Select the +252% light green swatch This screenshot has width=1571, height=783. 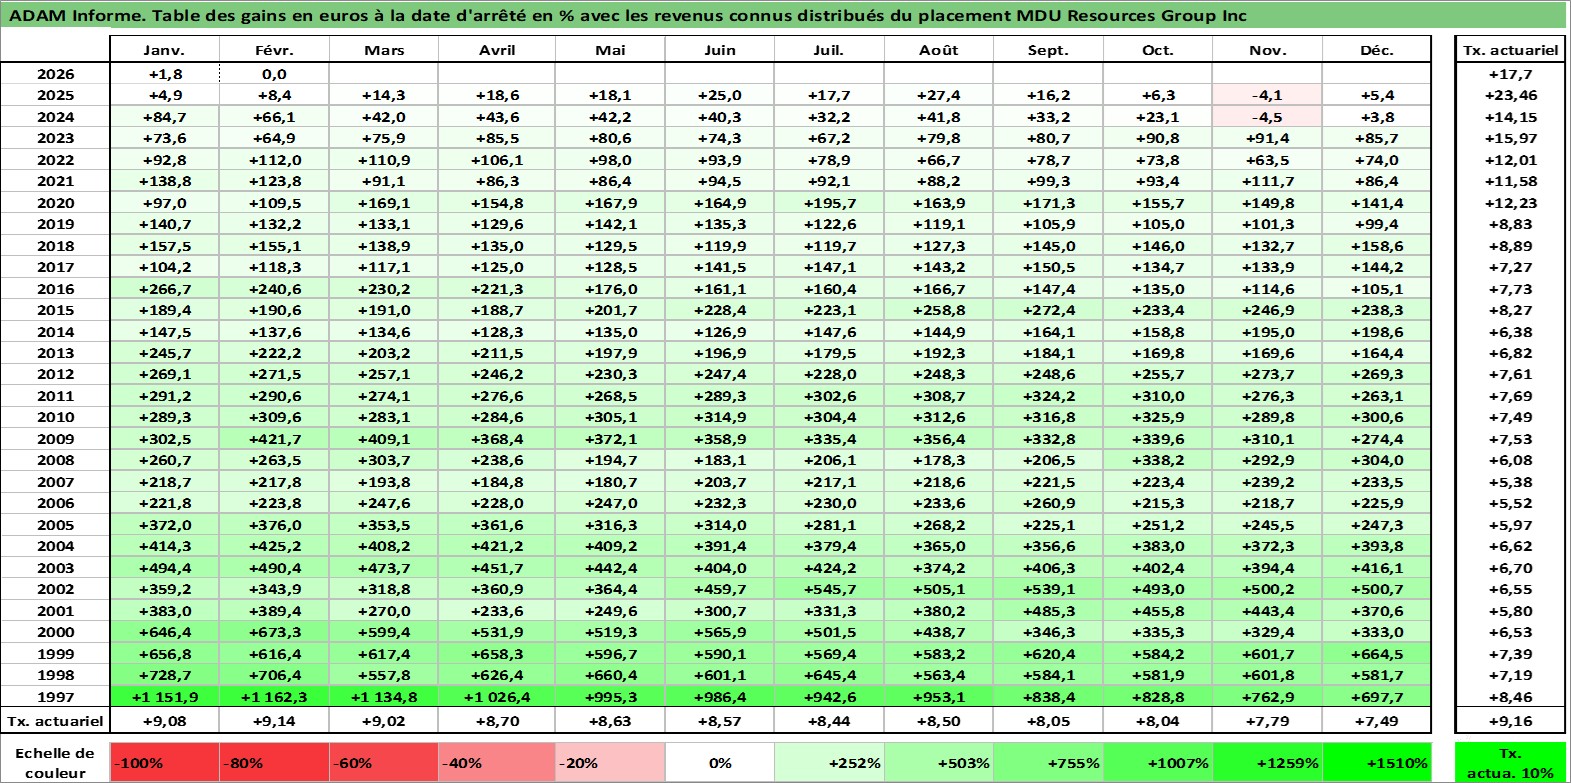829,762
